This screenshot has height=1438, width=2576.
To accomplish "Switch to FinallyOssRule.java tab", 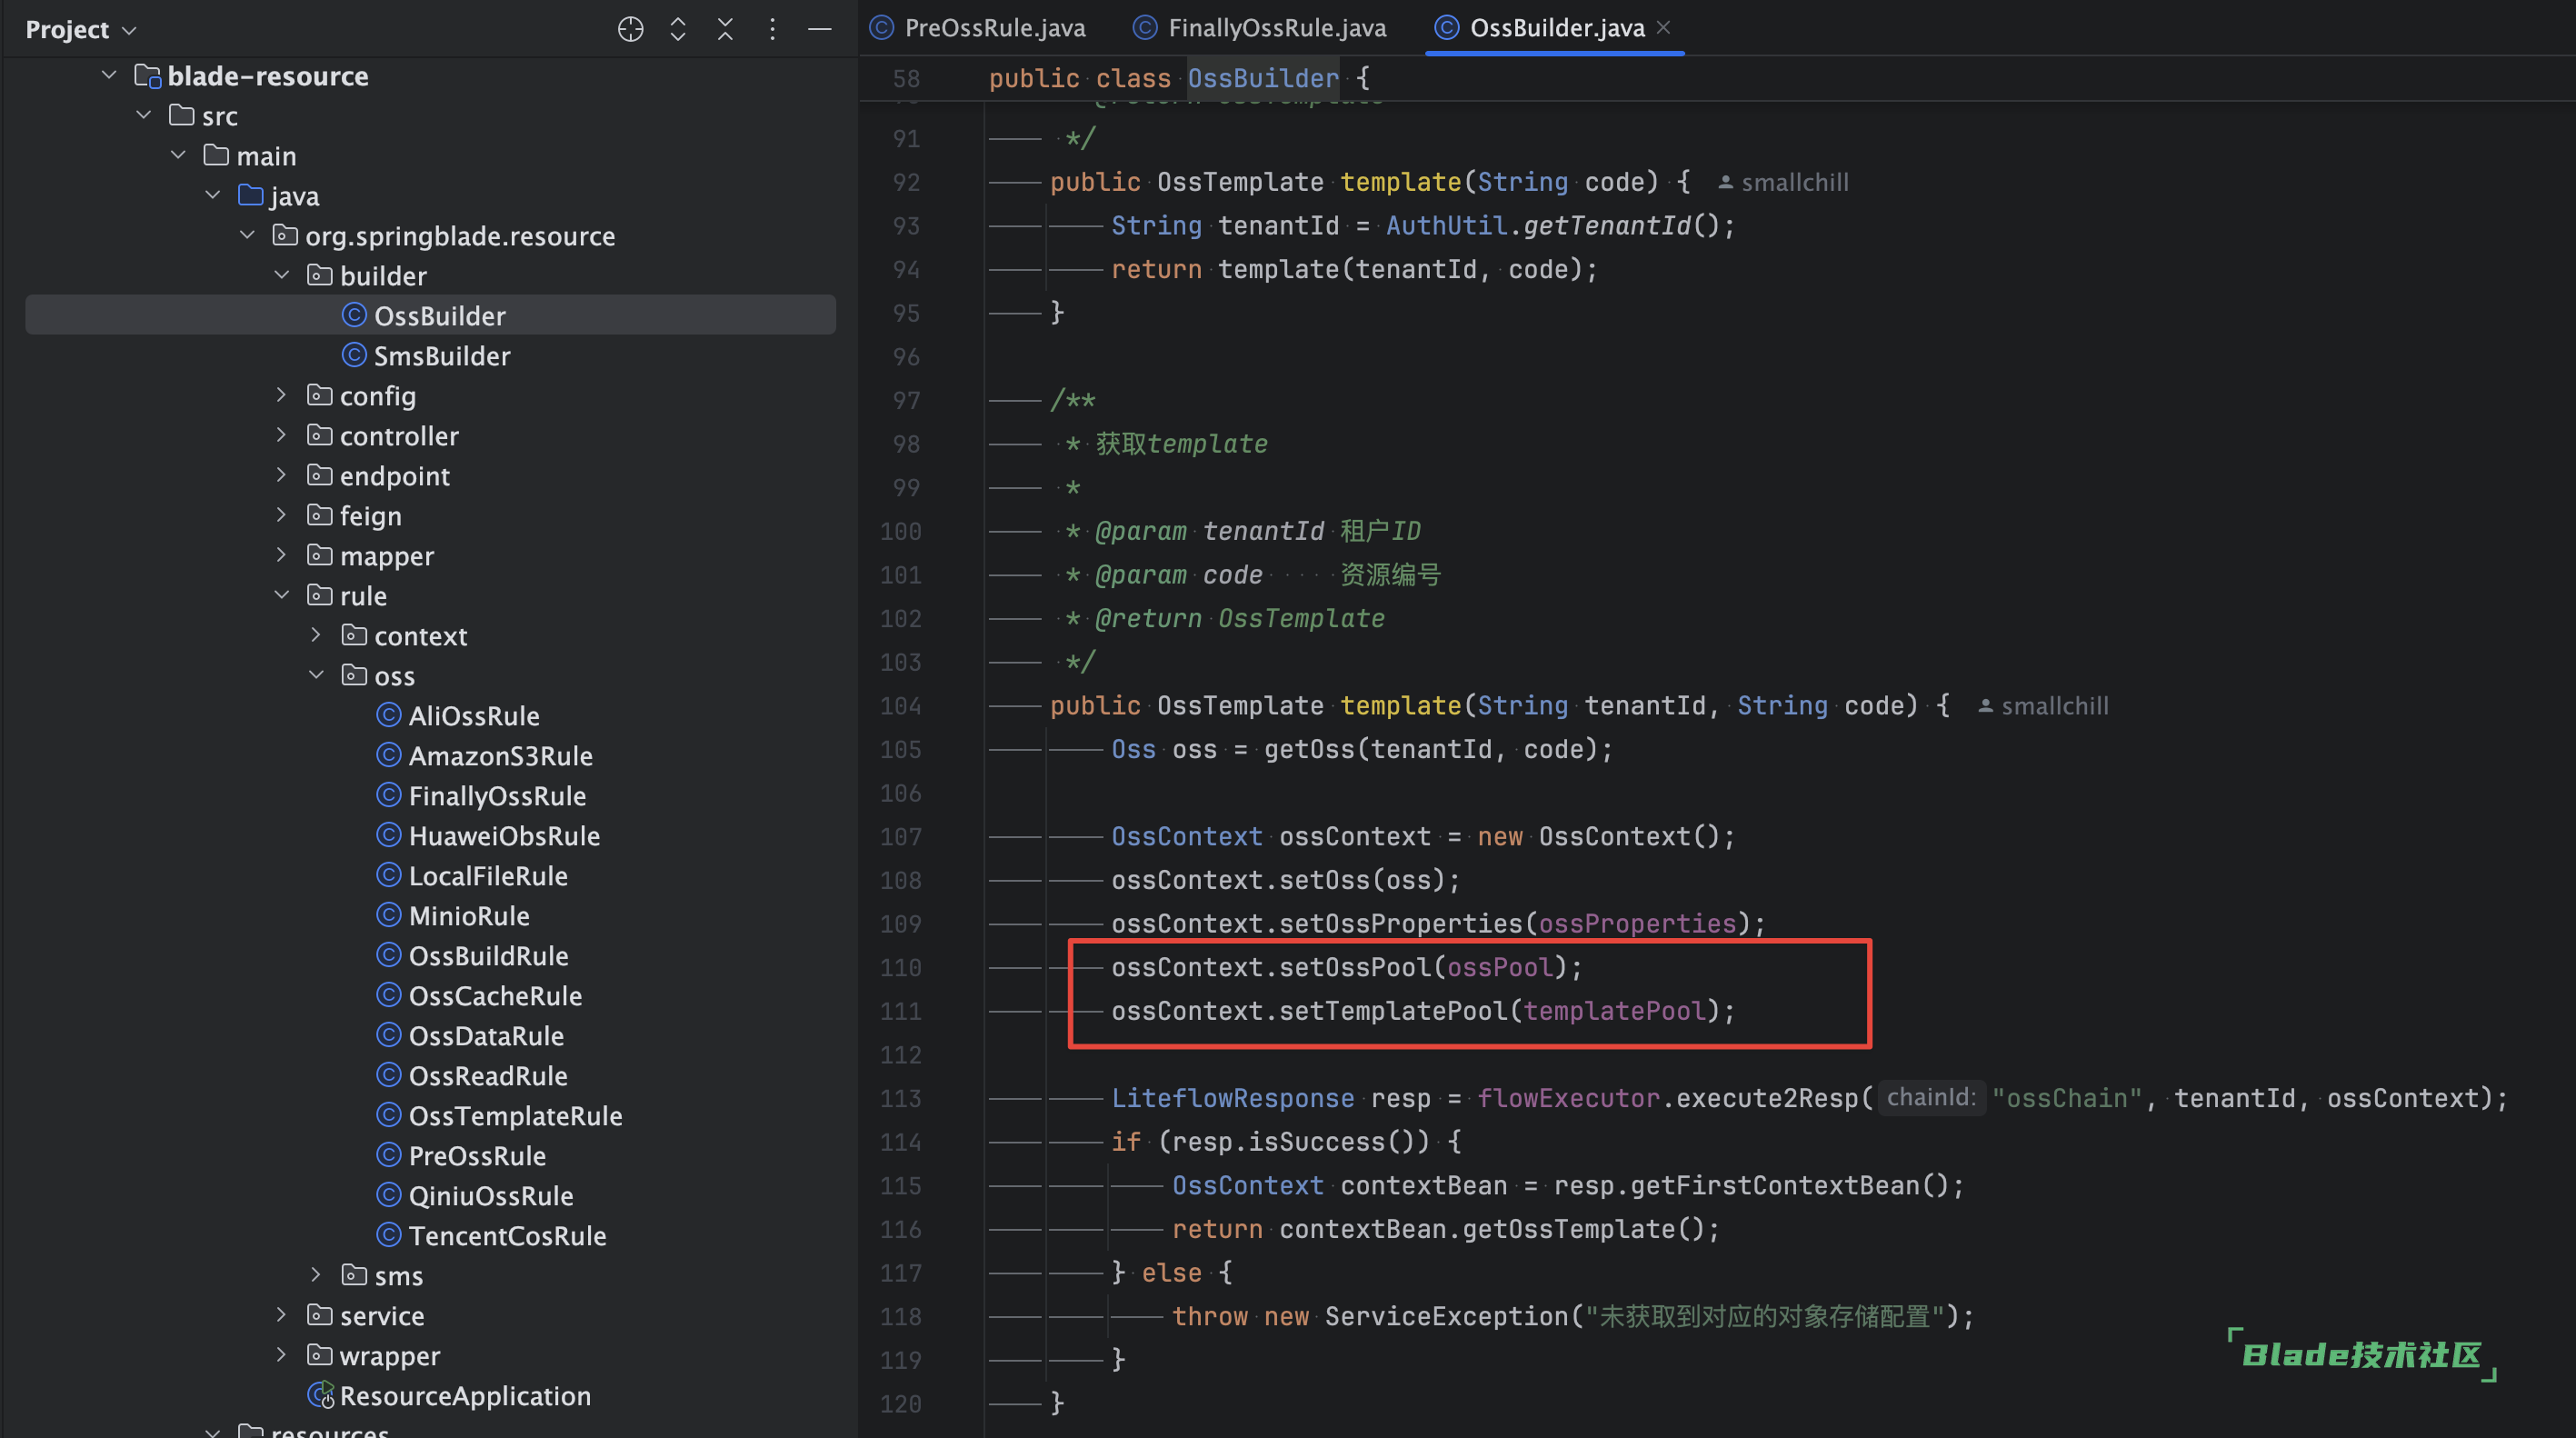I will (x=1259, y=27).
